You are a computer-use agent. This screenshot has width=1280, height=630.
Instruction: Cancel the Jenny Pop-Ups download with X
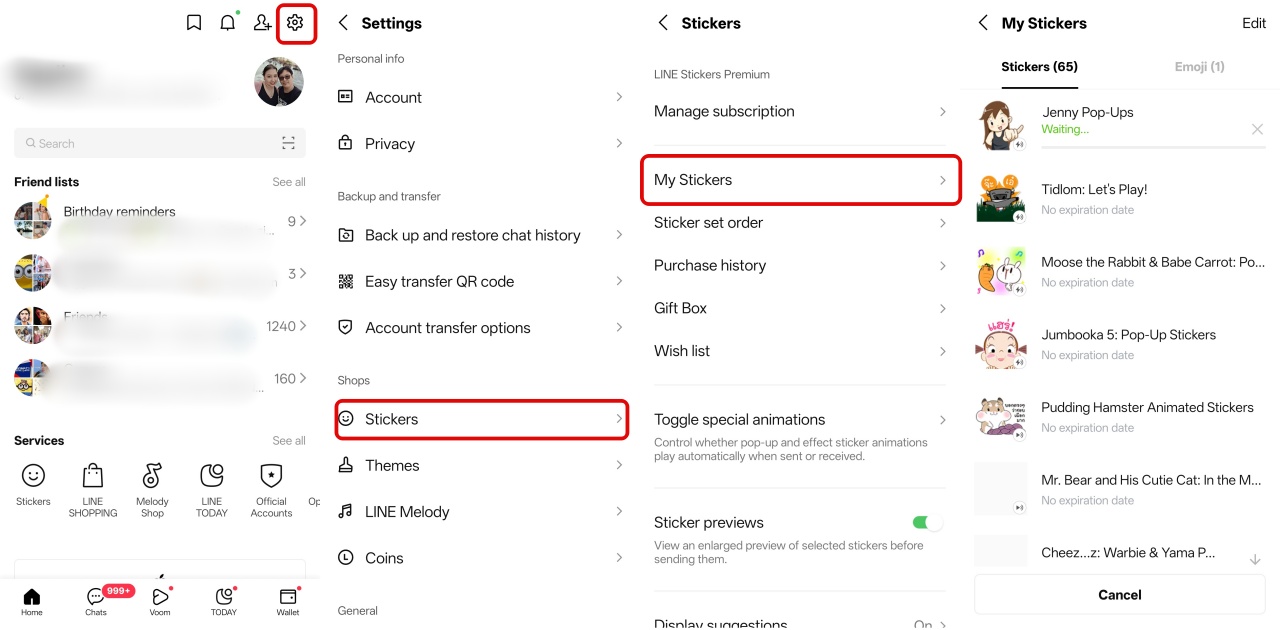click(1257, 129)
